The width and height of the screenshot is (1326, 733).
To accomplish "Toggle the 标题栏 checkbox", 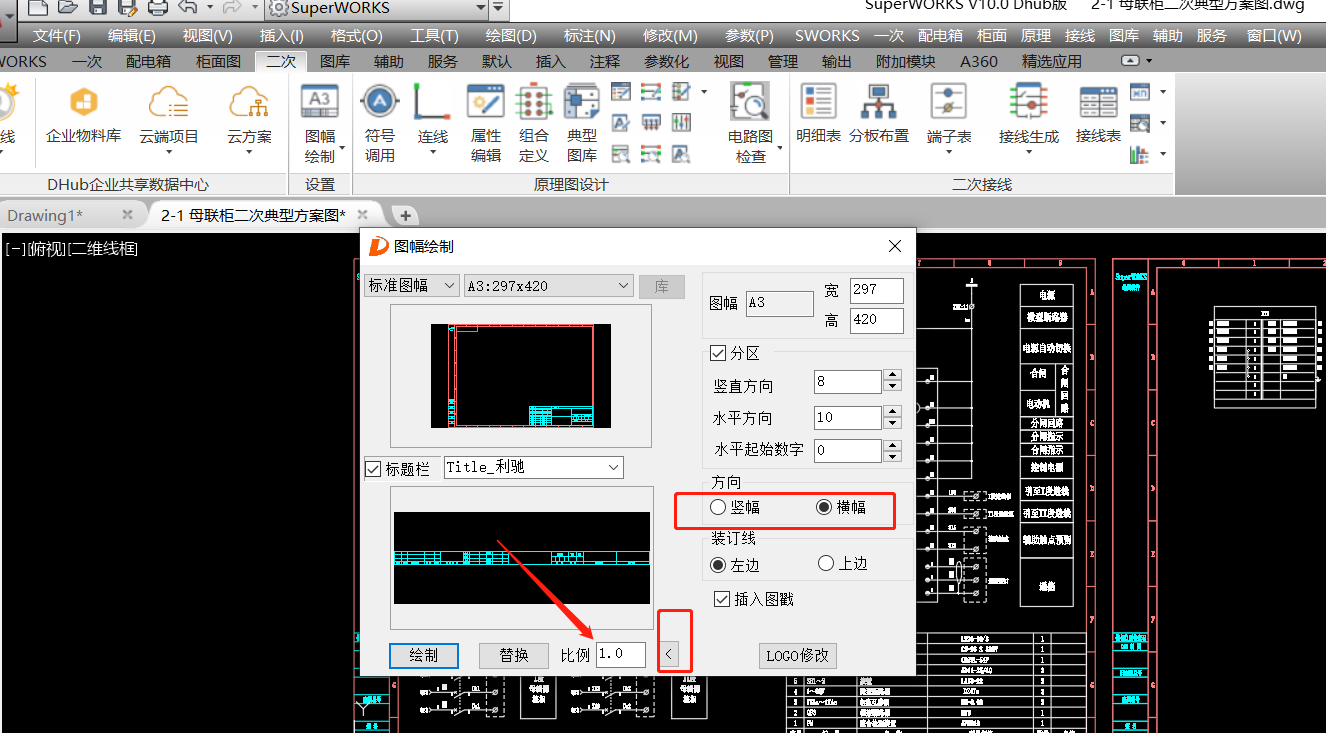I will pos(373,468).
